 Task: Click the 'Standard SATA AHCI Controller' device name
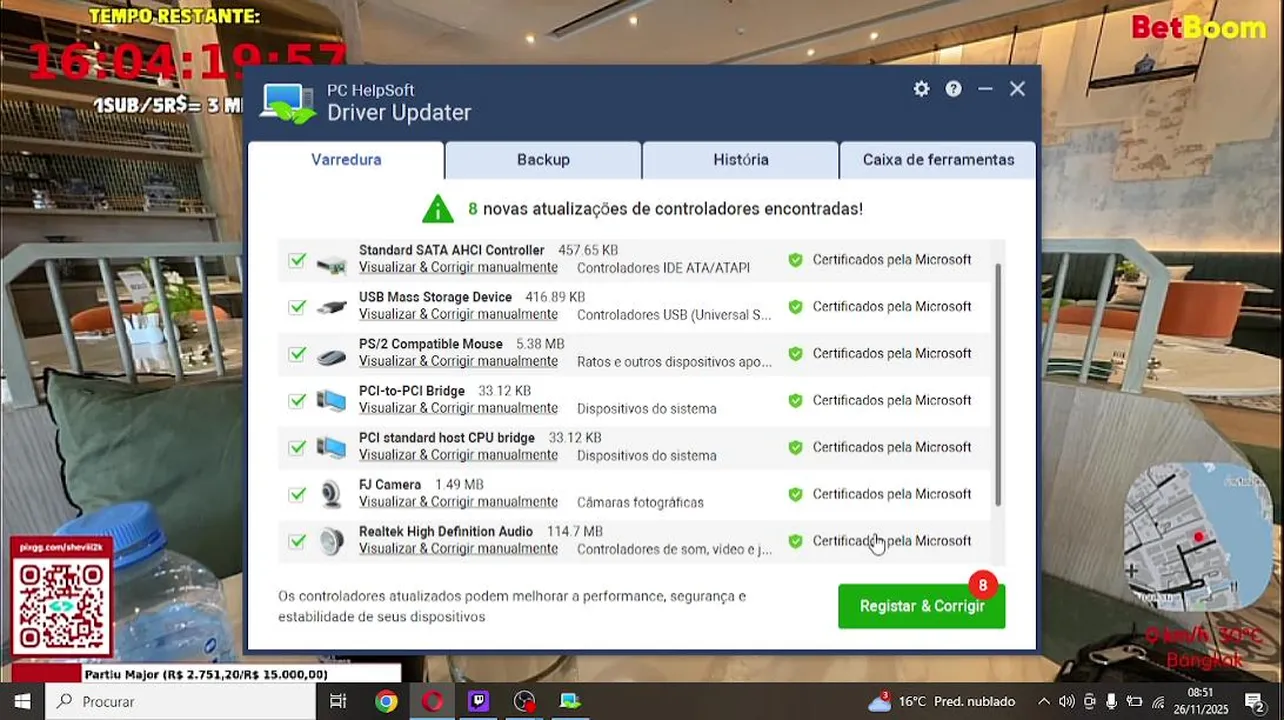click(x=451, y=250)
